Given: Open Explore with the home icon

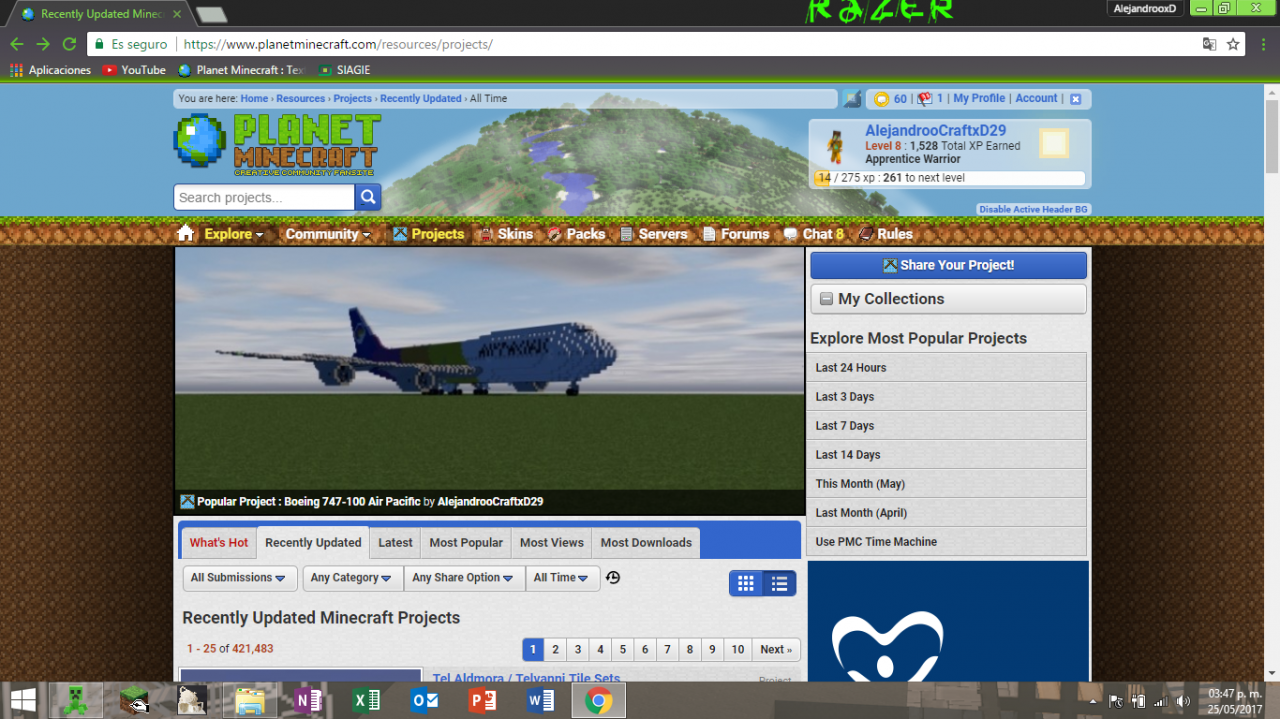Looking at the screenshot, I should [x=186, y=233].
